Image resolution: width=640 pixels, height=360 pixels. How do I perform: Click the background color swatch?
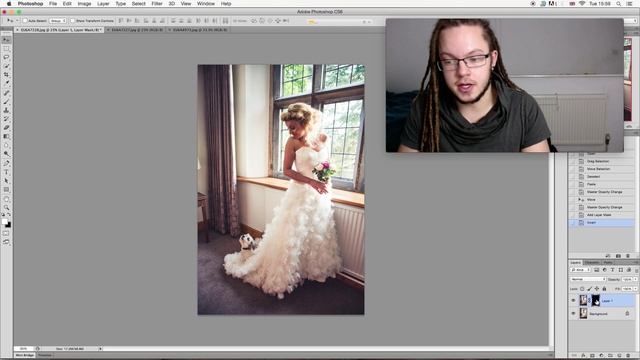click(x=8, y=225)
